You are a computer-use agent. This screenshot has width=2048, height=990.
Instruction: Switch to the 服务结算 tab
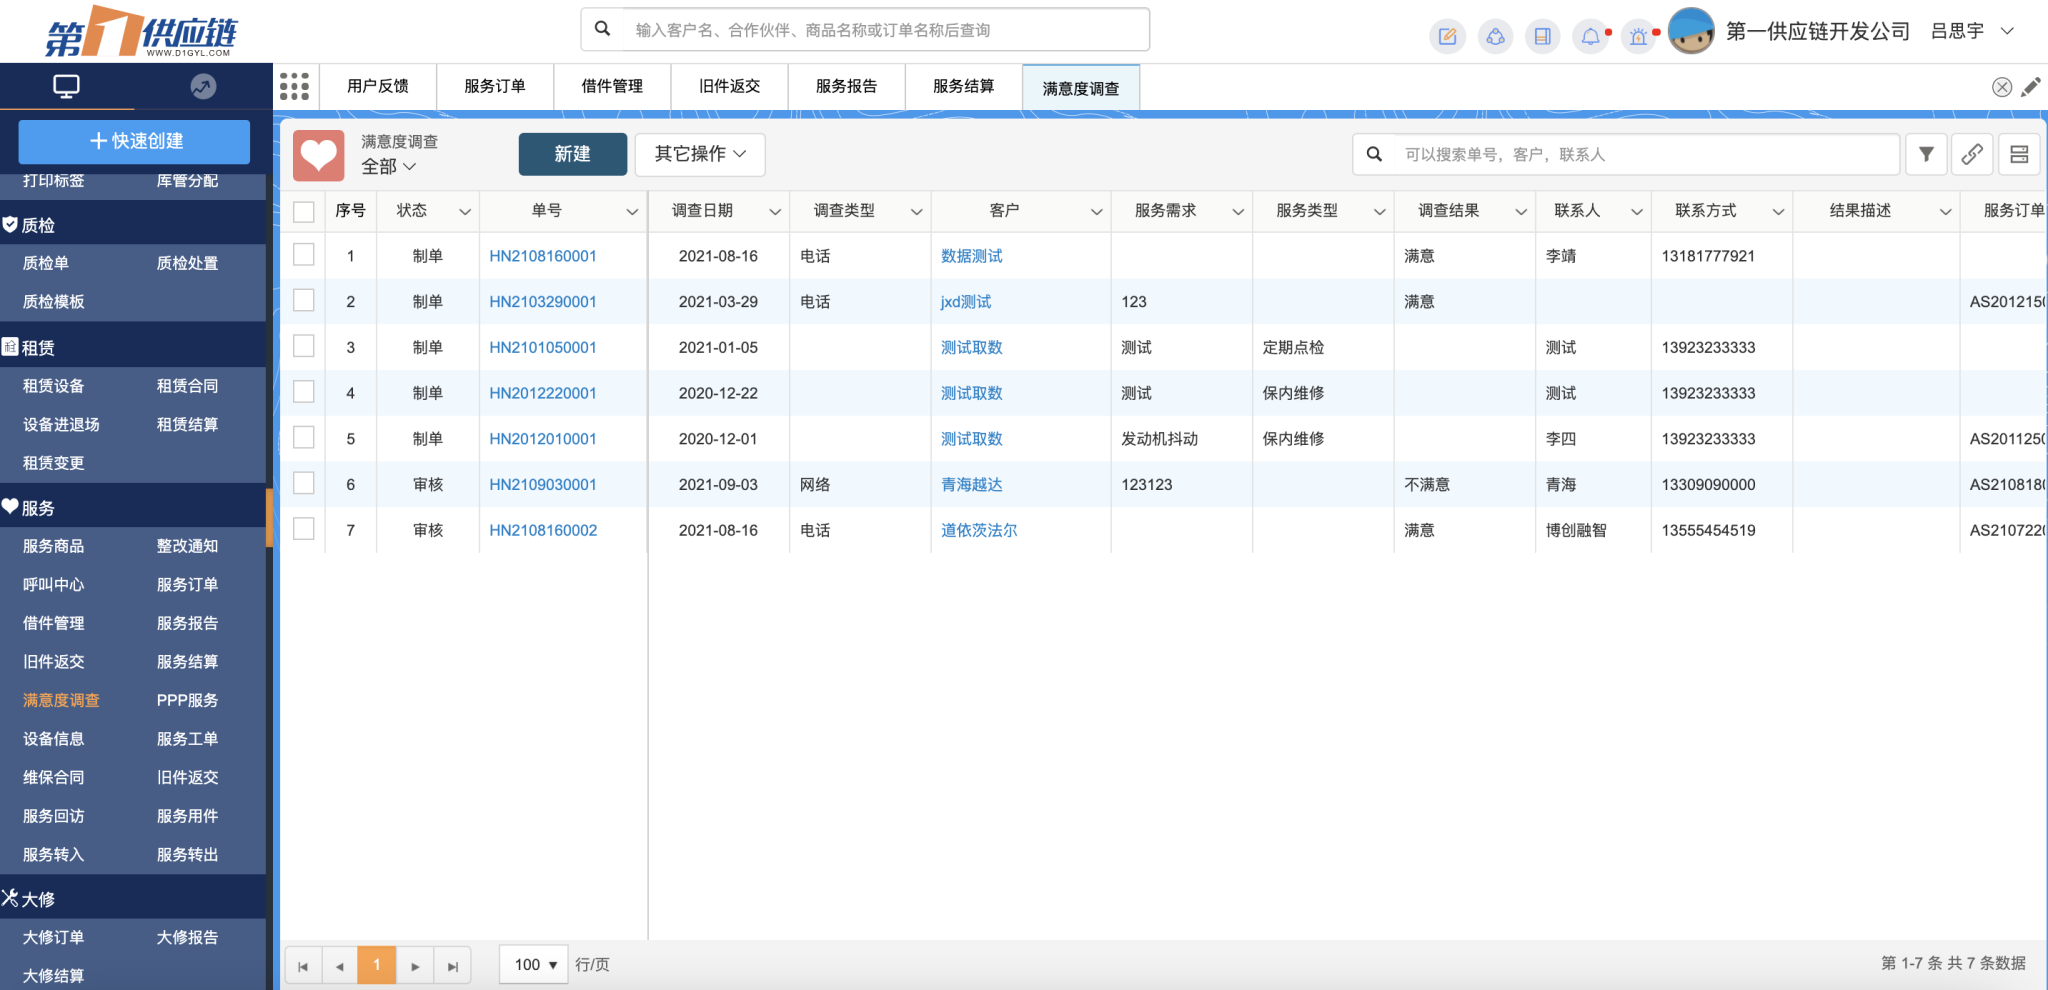(964, 86)
